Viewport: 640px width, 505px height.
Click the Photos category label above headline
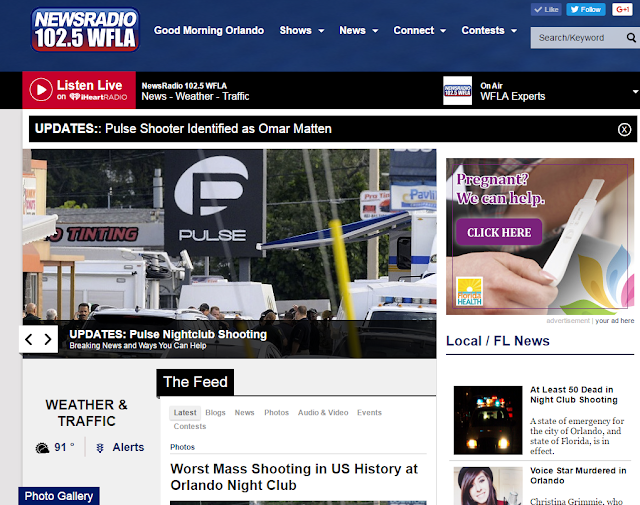coord(182,447)
